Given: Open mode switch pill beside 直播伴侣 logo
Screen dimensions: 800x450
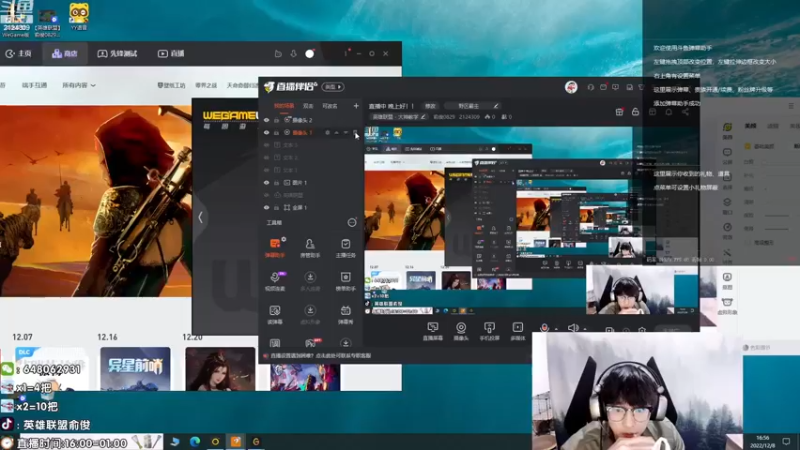Looking at the screenshot, I should point(333,87).
